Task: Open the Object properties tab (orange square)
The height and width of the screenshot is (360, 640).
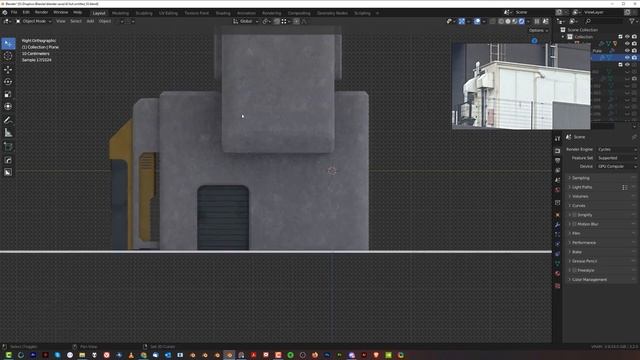Action: pyautogui.click(x=558, y=215)
